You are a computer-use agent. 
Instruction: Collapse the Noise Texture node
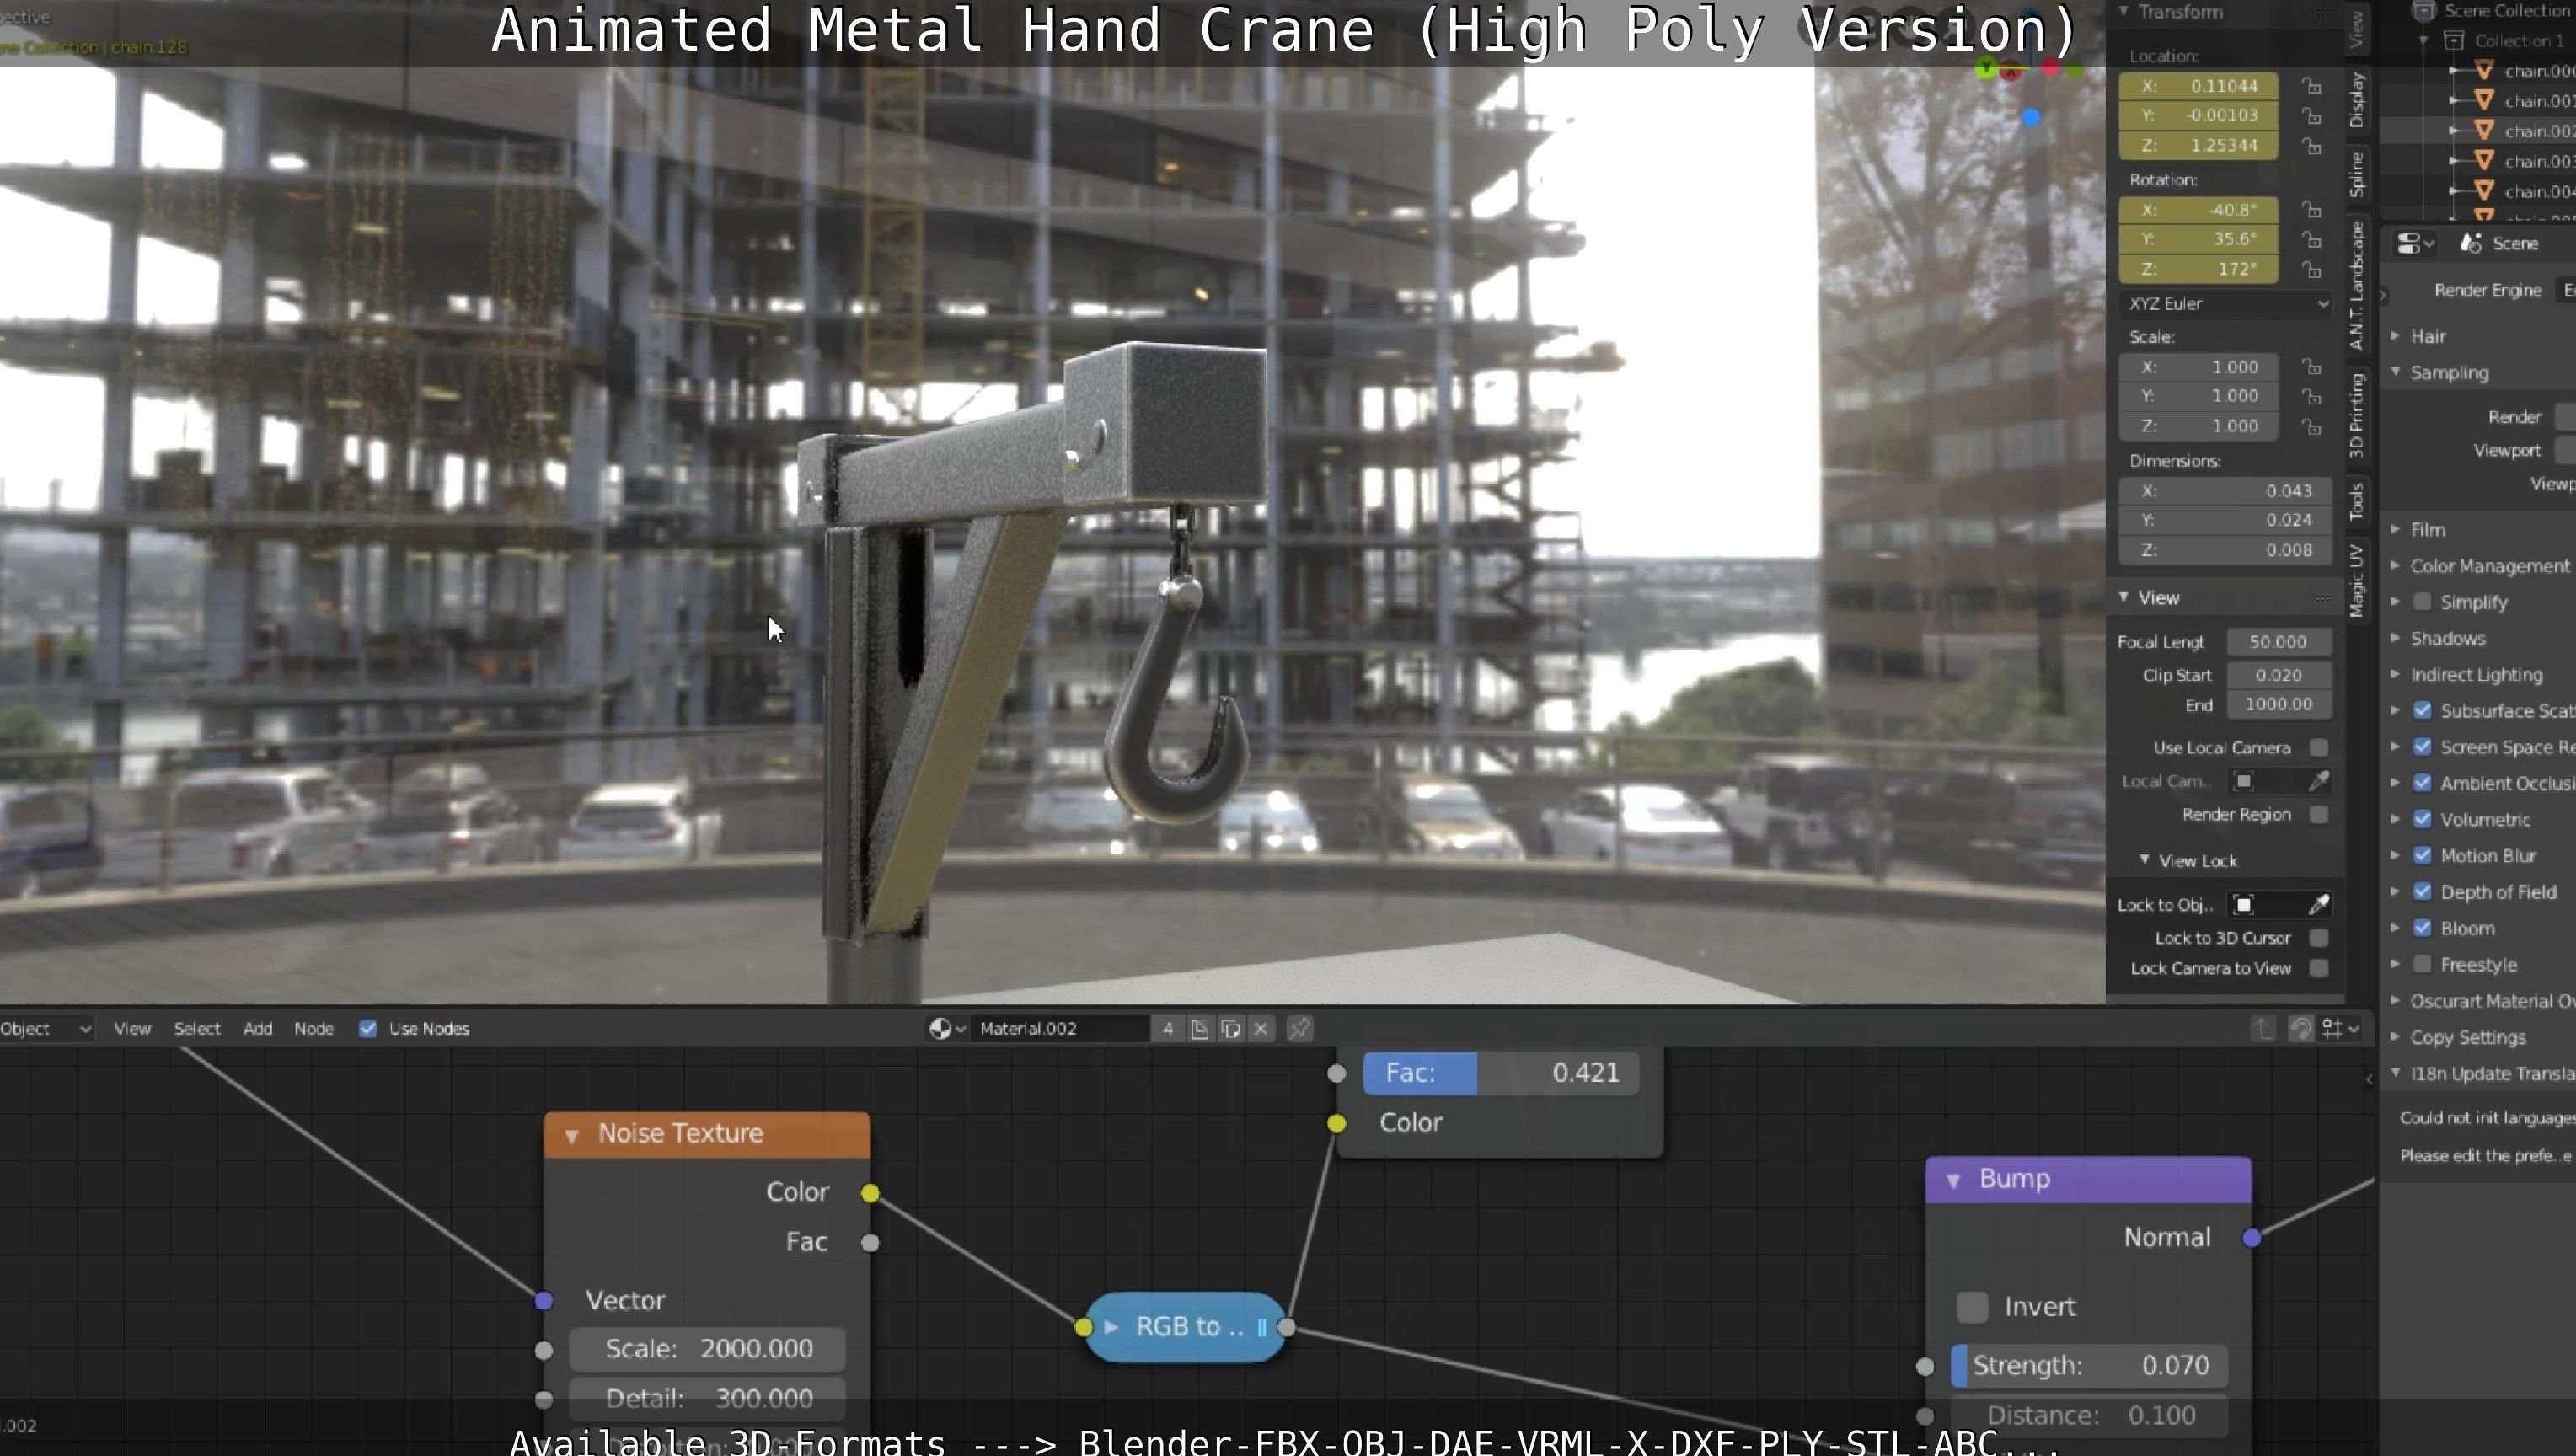coord(572,1135)
